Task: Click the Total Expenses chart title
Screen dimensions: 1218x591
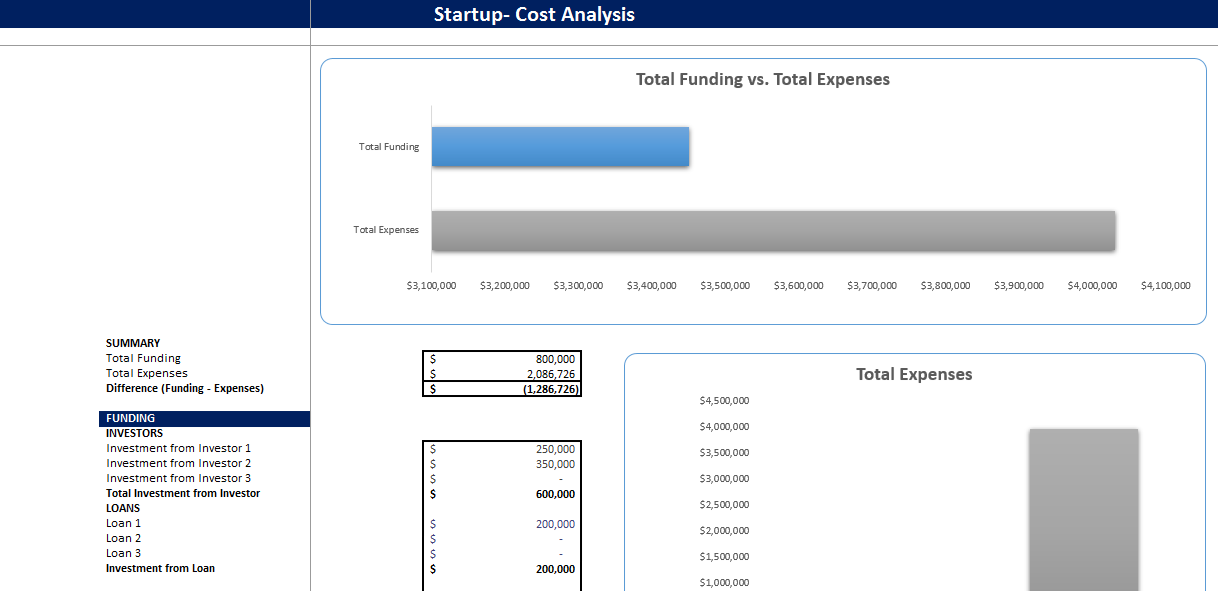Action: [x=913, y=374]
